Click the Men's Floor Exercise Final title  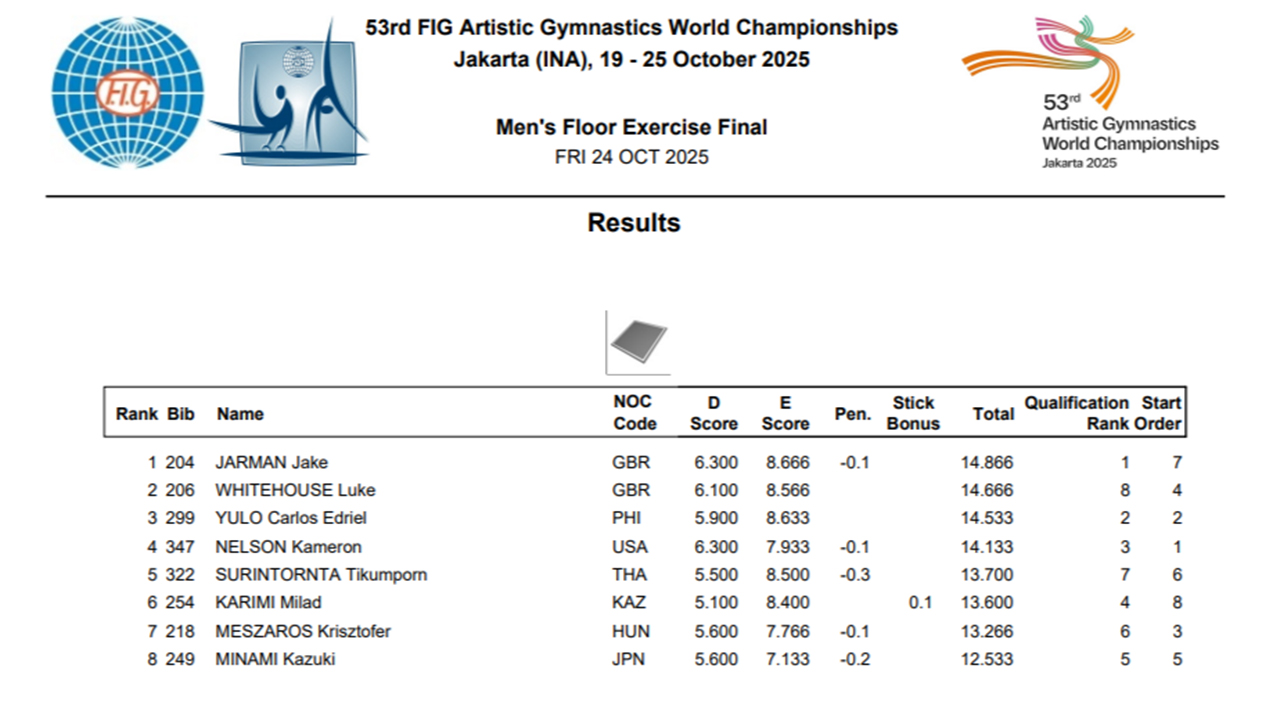(x=632, y=128)
